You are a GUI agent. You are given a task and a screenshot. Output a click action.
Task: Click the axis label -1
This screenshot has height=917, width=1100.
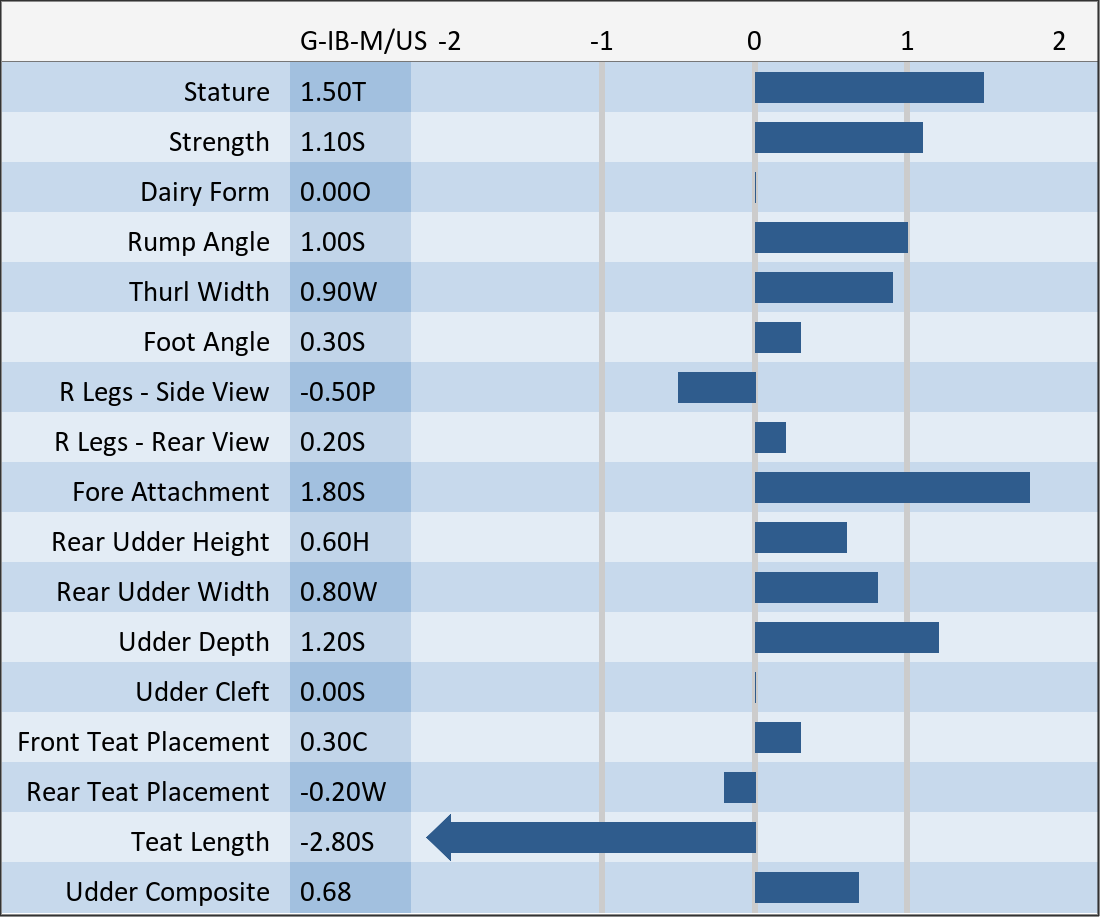click(x=601, y=41)
